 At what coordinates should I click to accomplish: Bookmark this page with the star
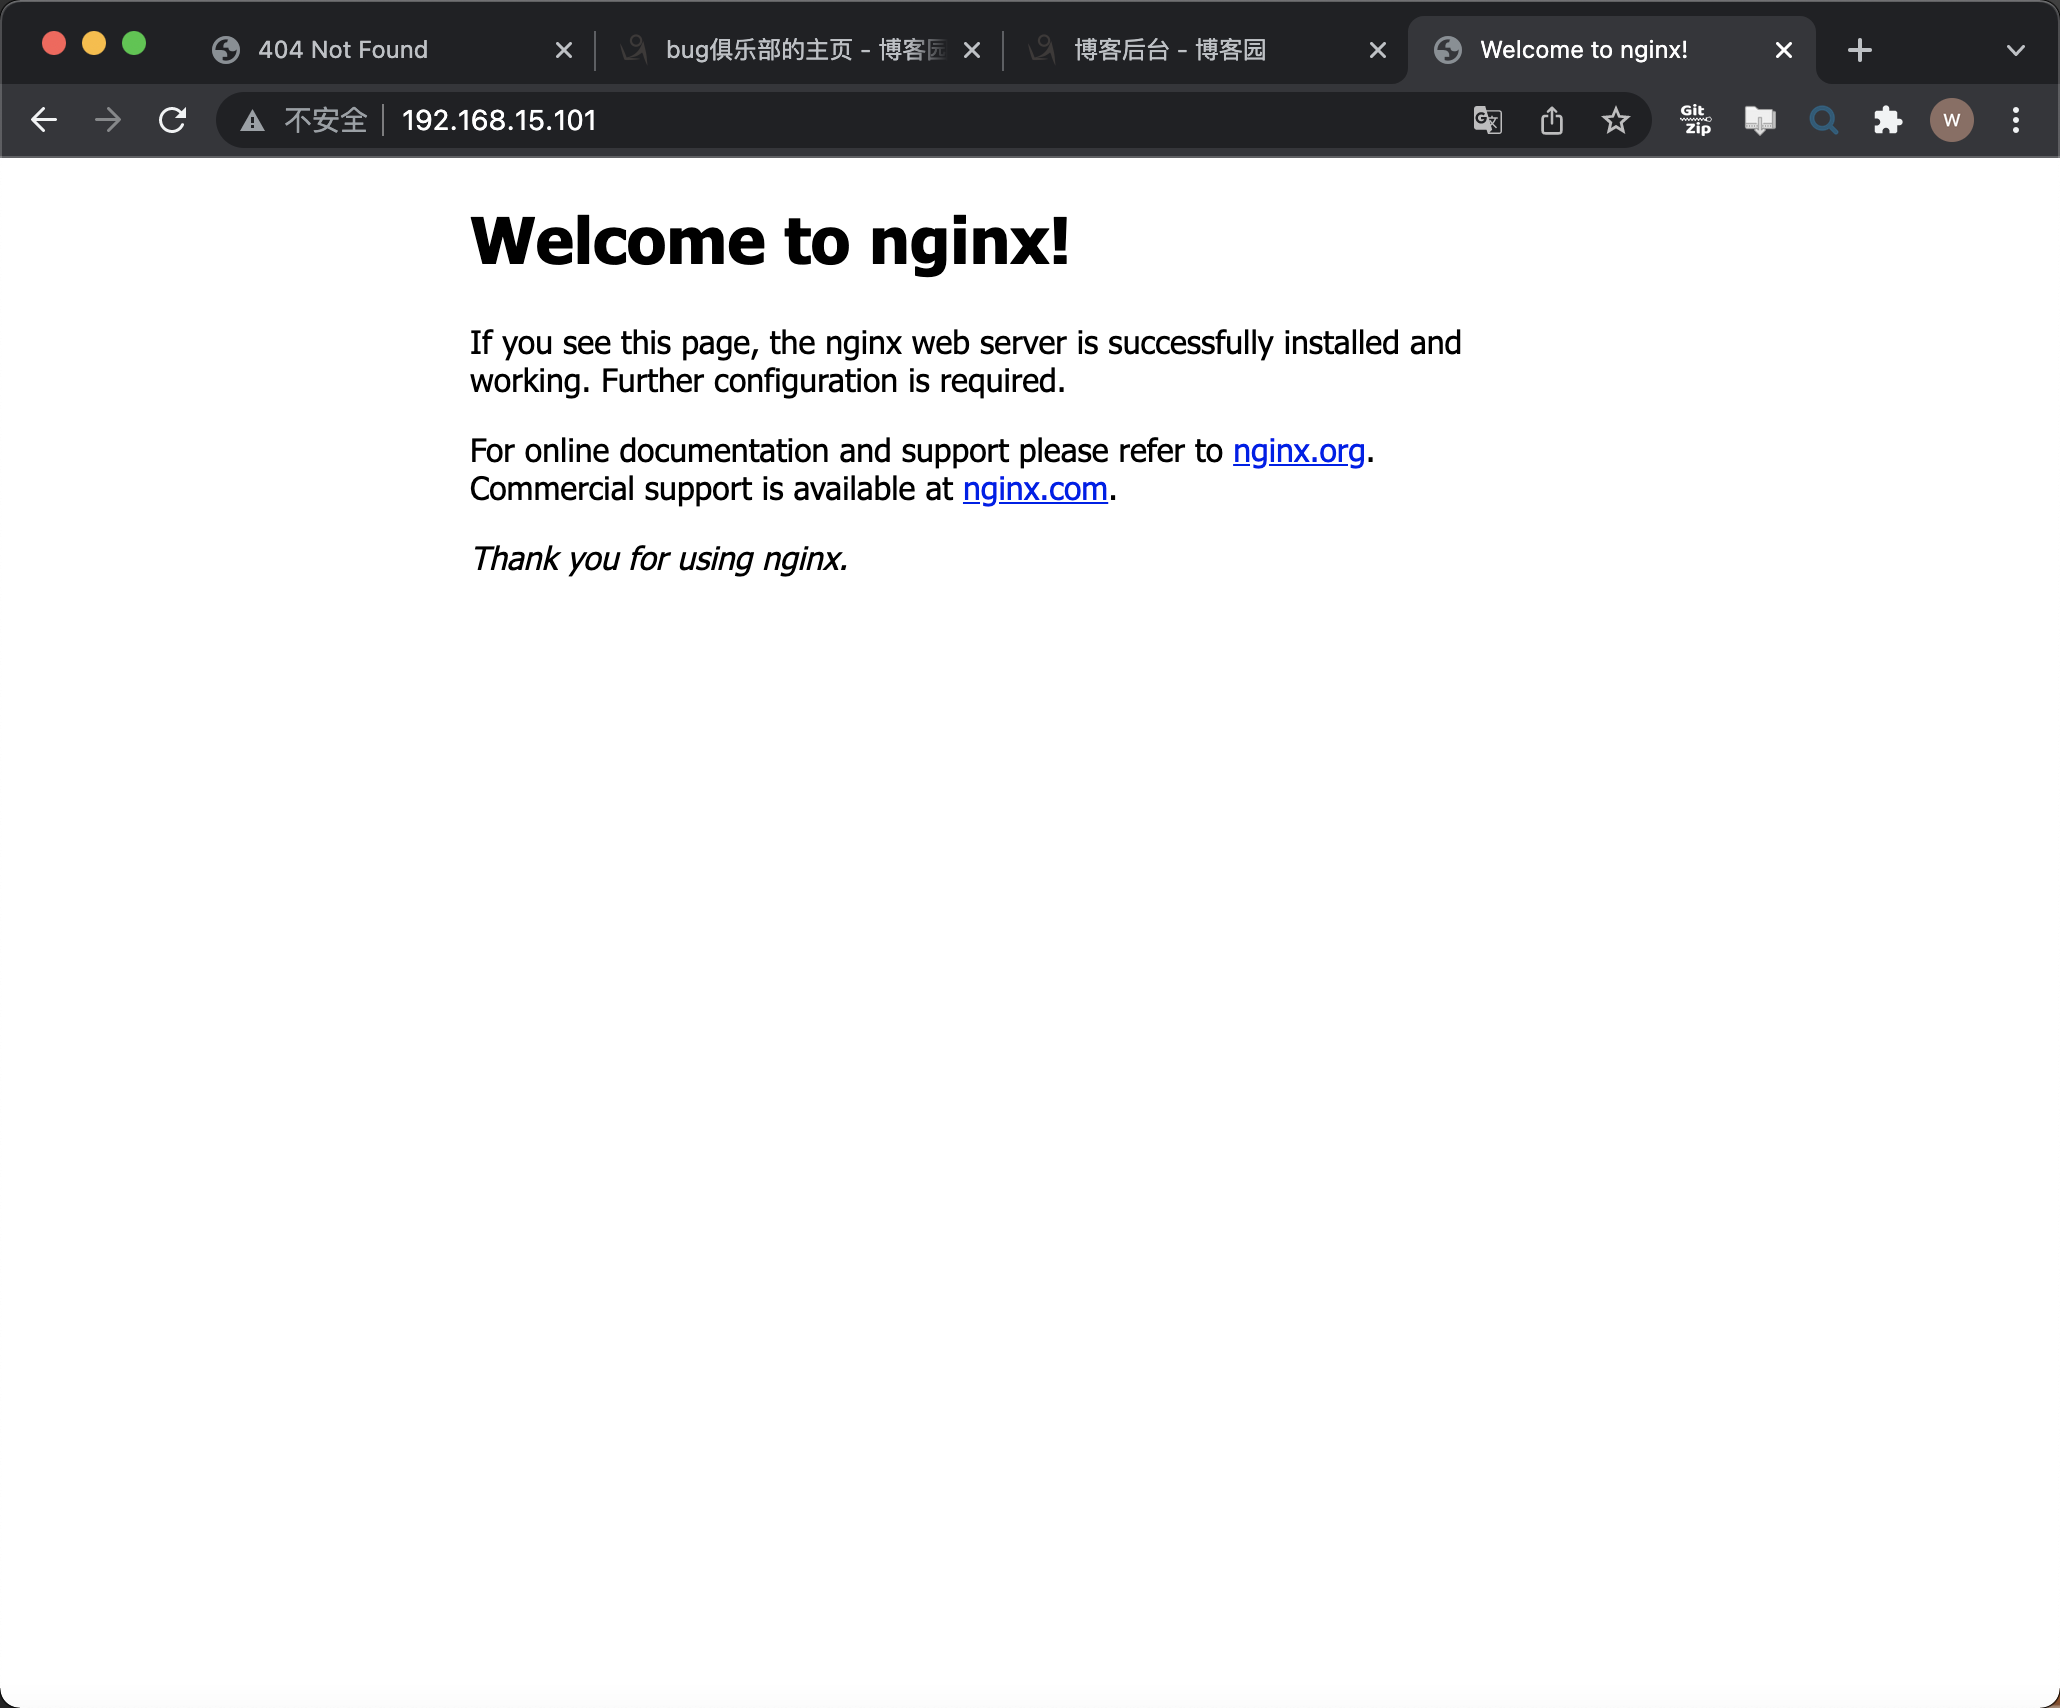pyautogui.click(x=1615, y=120)
